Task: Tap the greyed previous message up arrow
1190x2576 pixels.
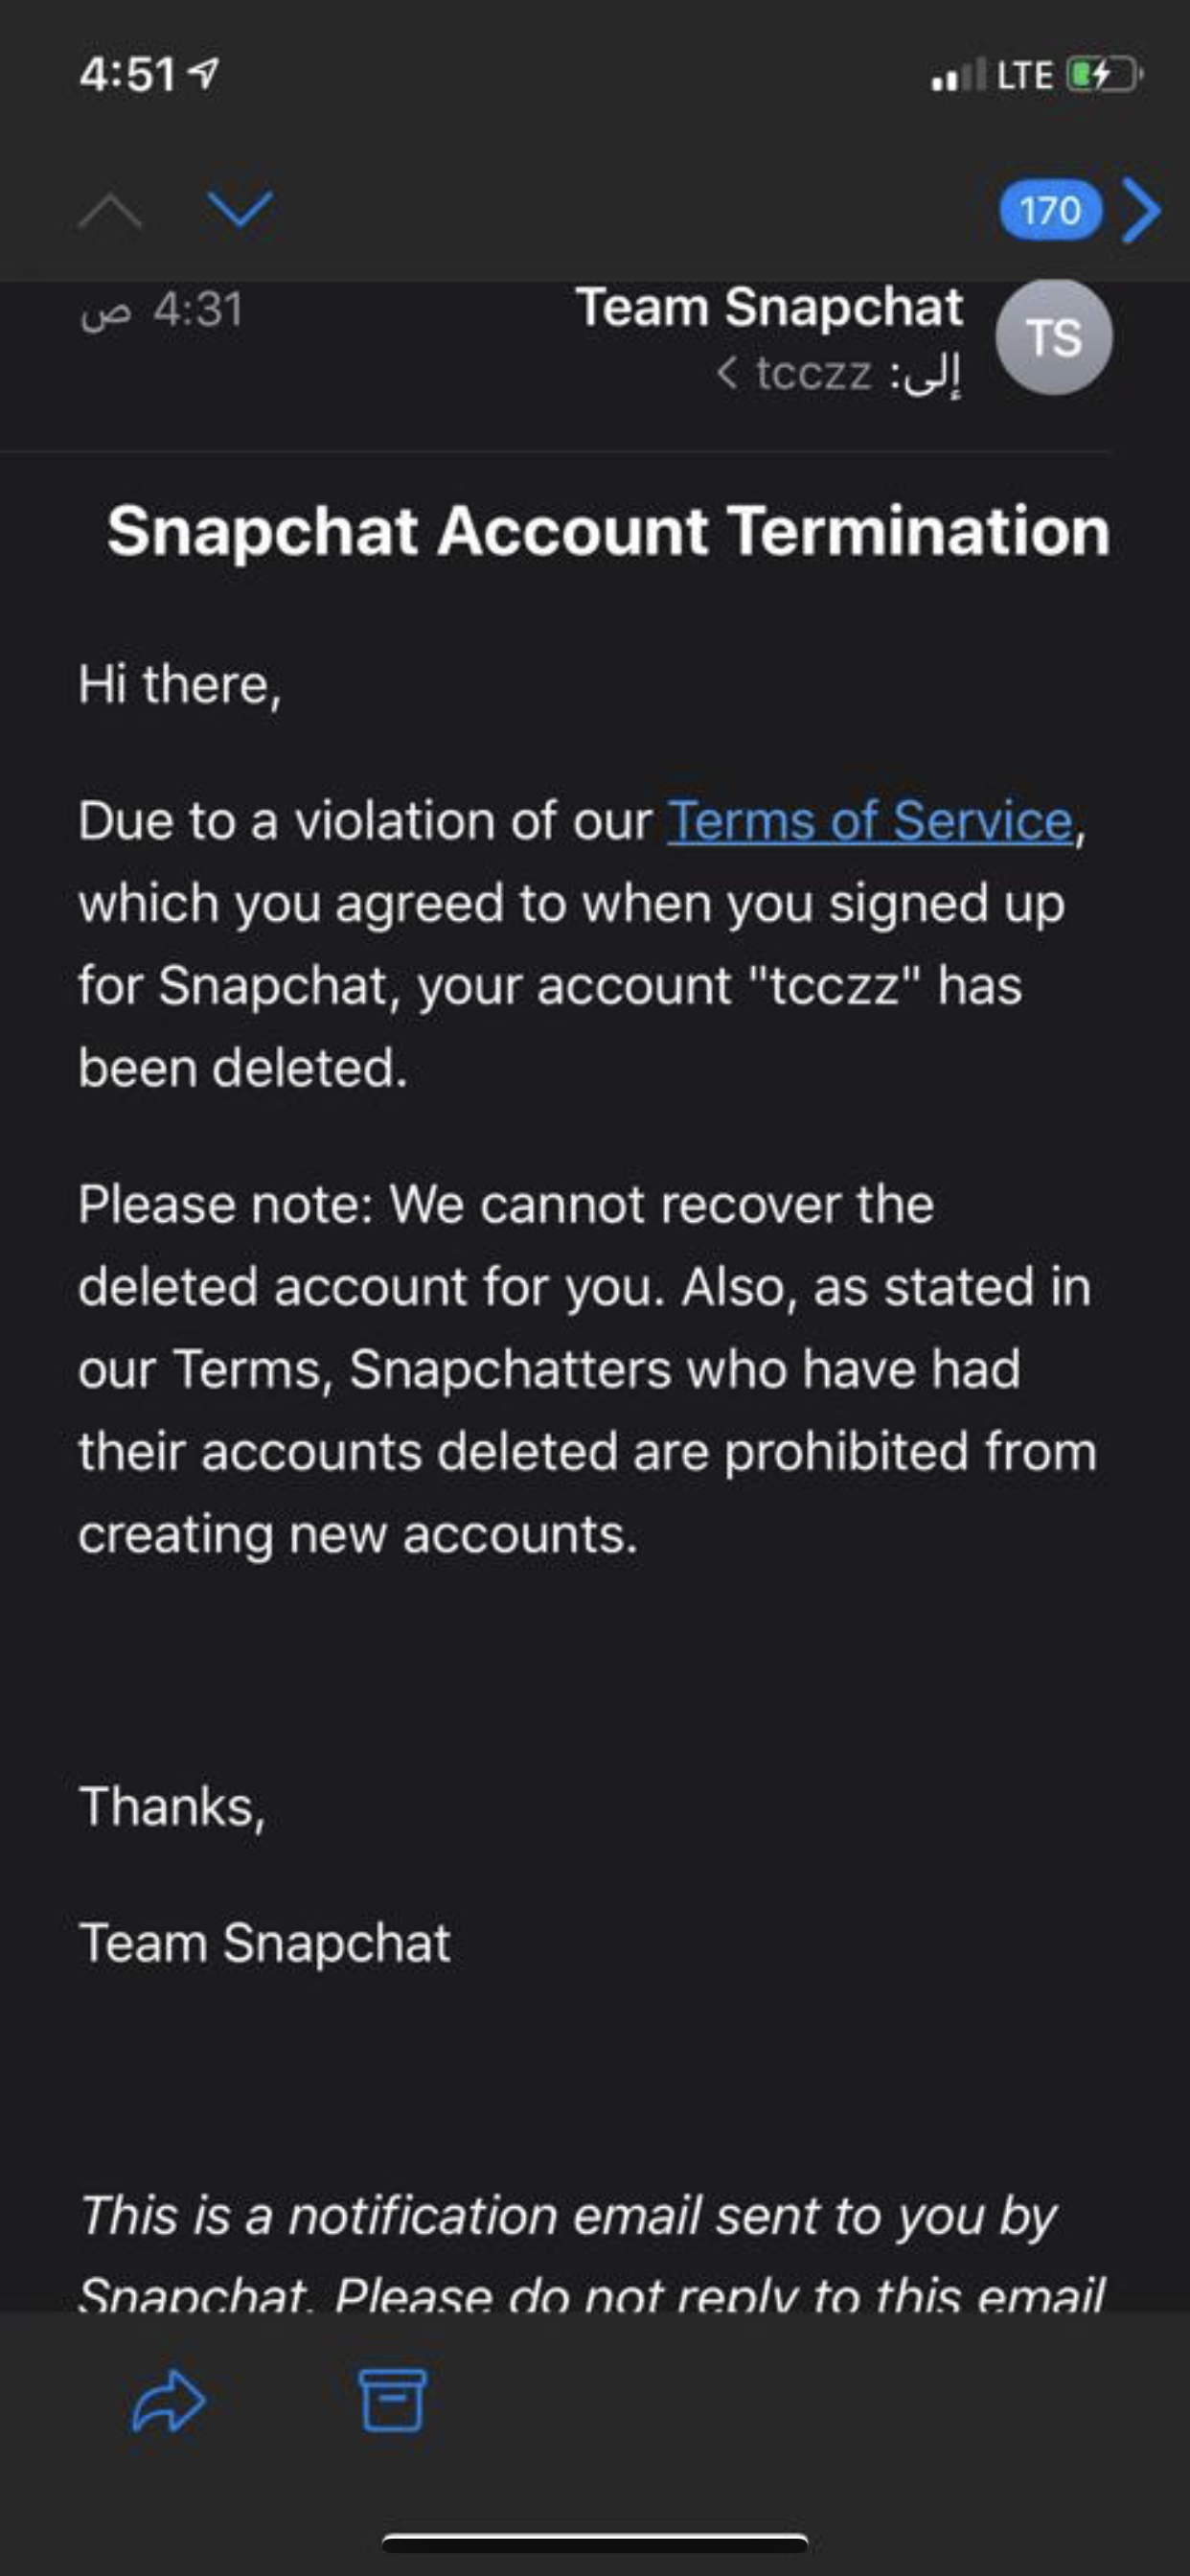Action: (110, 212)
